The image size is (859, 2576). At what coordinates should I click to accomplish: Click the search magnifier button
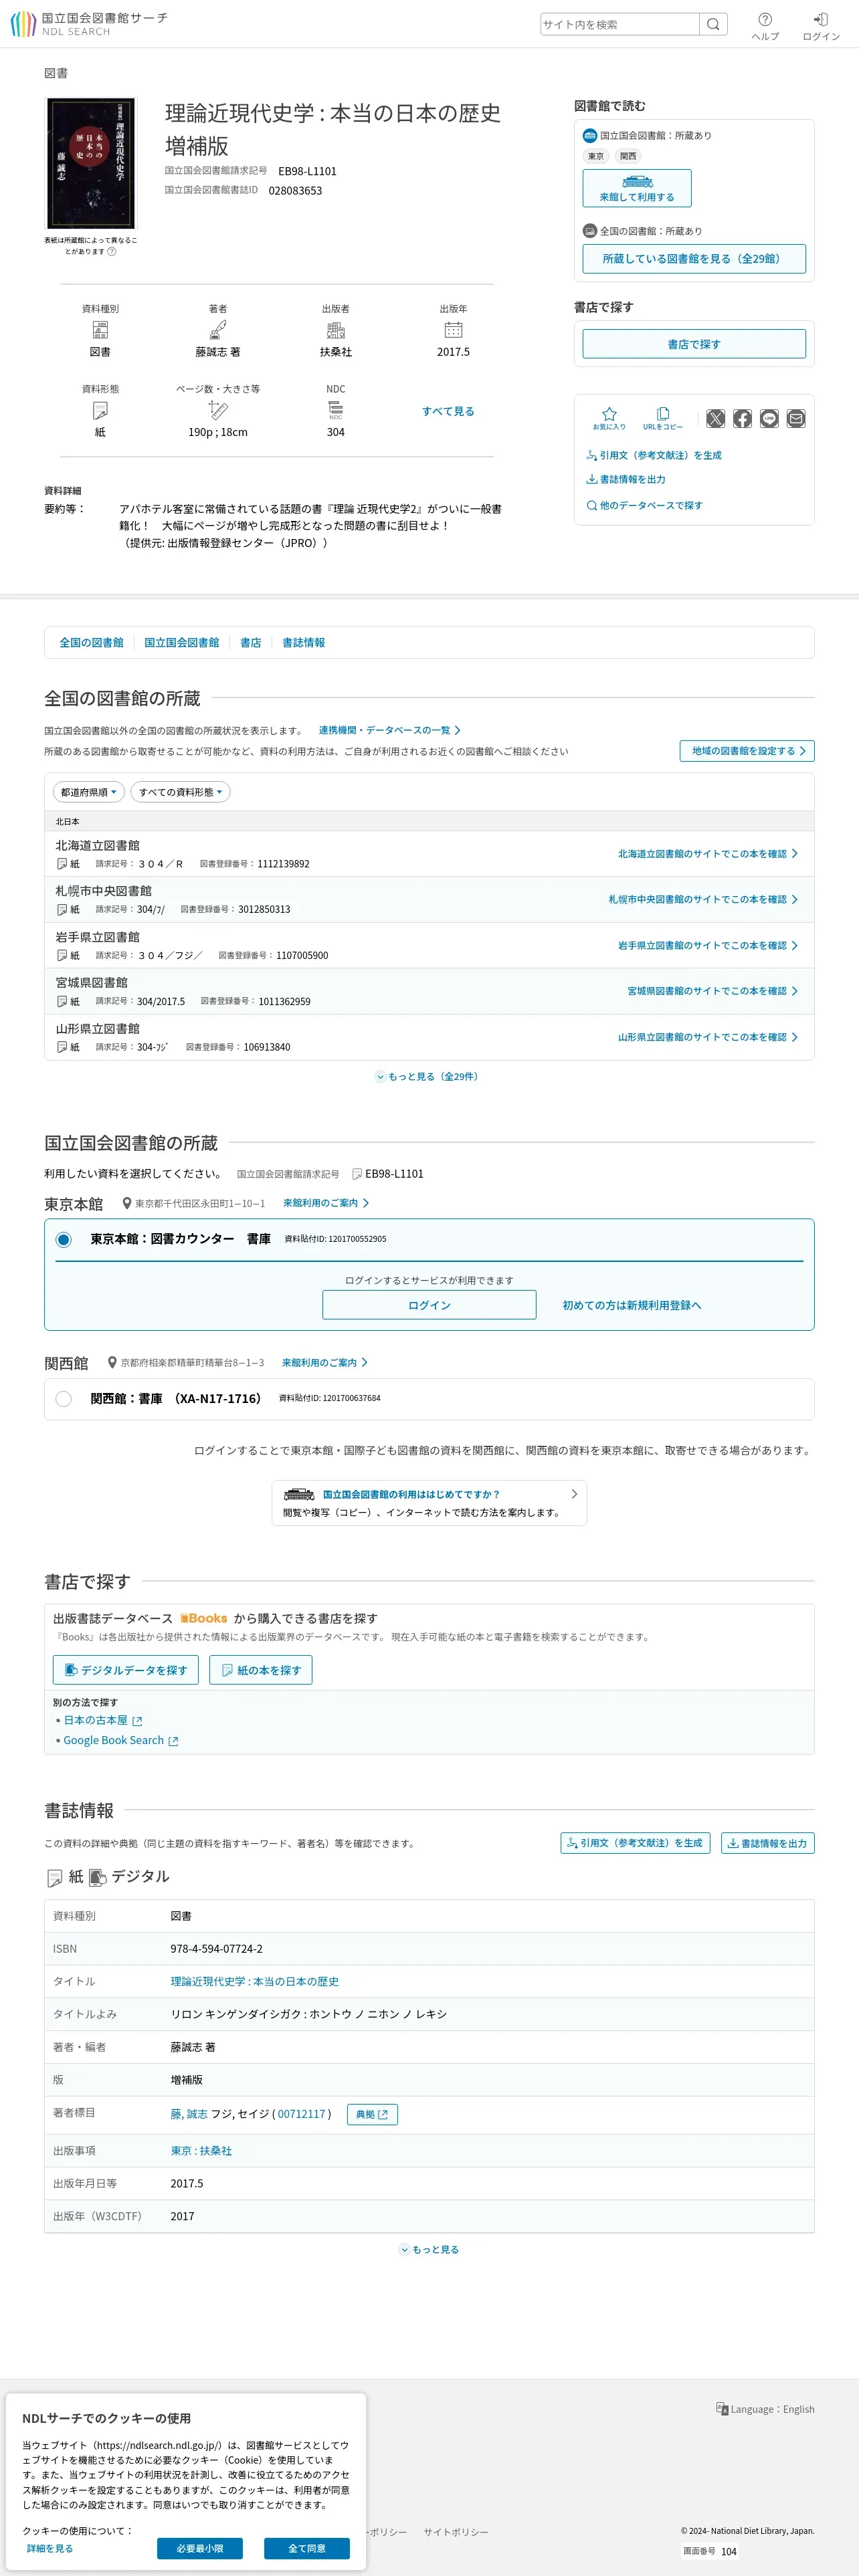(713, 24)
